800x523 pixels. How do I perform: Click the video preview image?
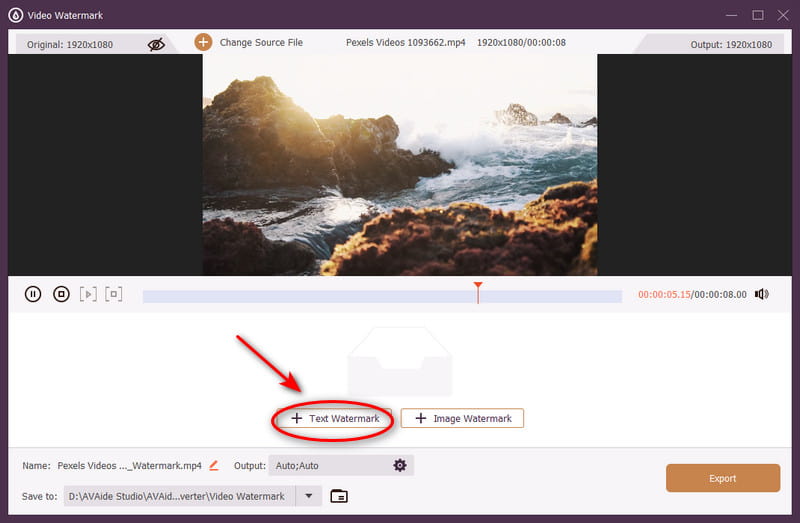pyautogui.click(x=400, y=164)
